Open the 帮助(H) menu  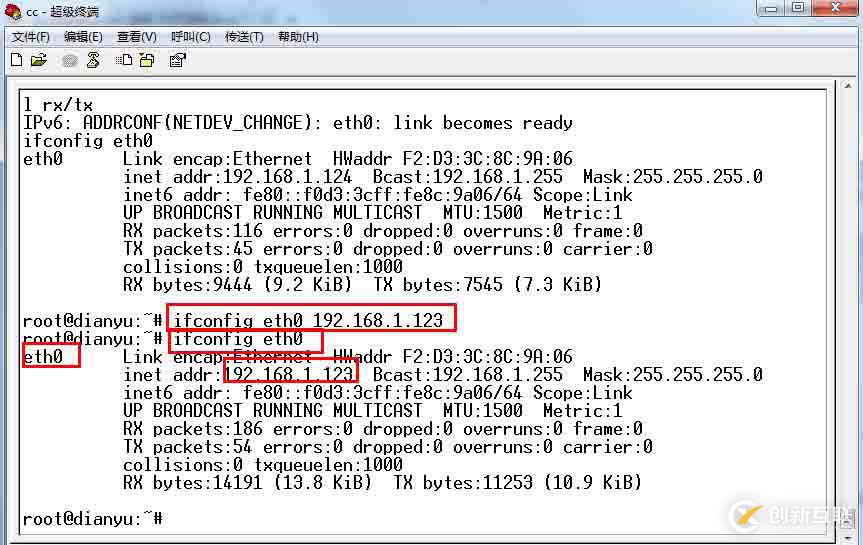click(298, 37)
